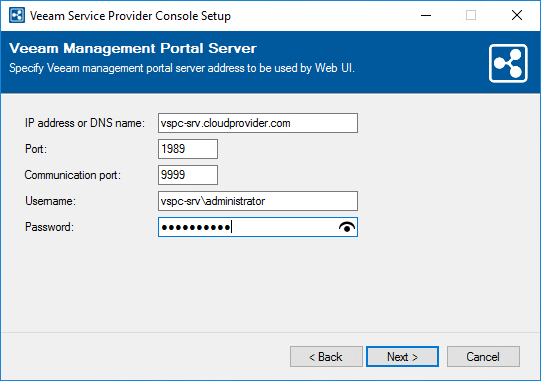Click the 'Password:' label
This screenshot has height=381, width=541.
pyautogui.click(x=49, y=227)
